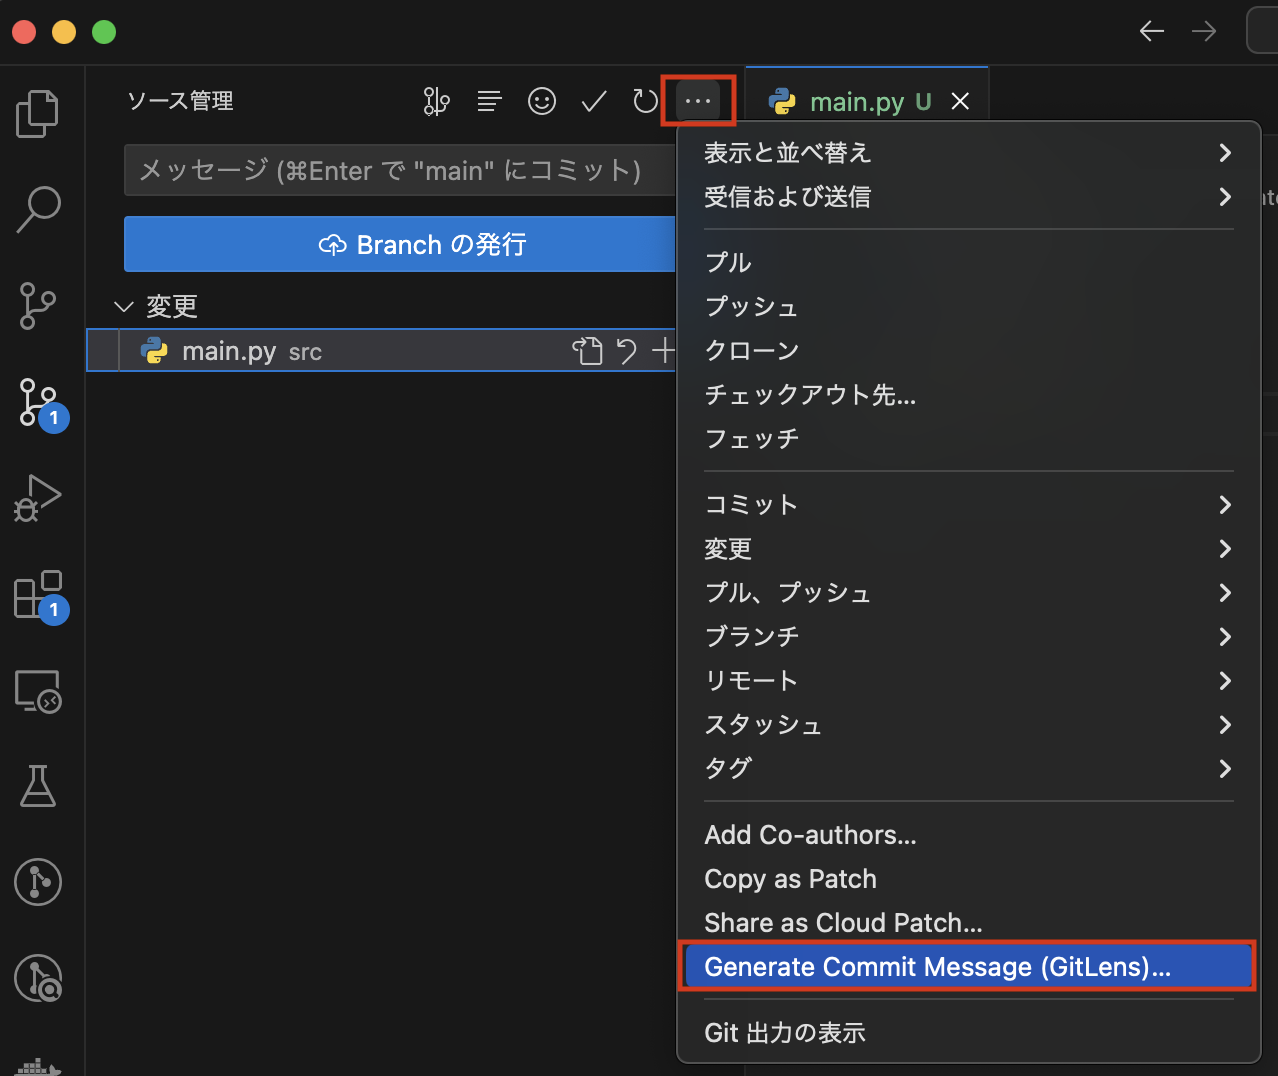Image resolution: width=1278 pixels, height=1076 pixels.
Task: Refresh the repository with the refresh icon
Action: pyautogui.click(x=645, y=101)
